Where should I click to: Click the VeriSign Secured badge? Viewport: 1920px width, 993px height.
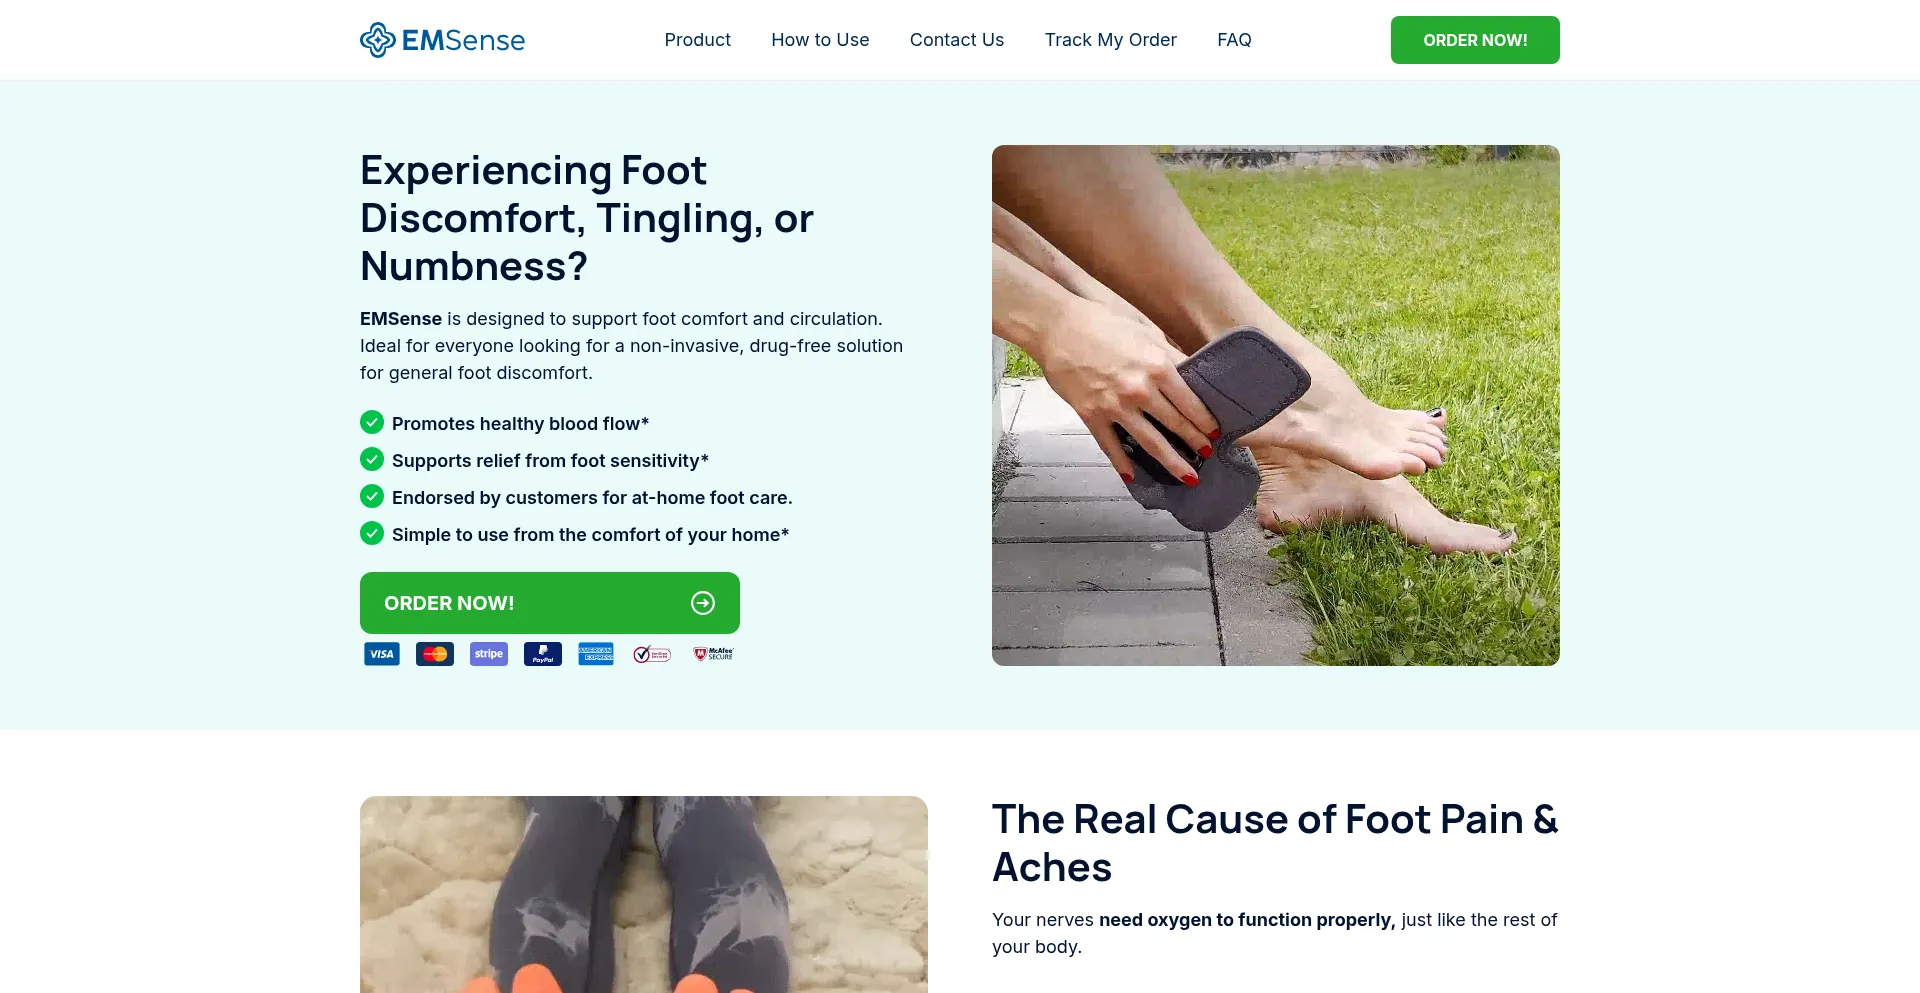point(652,654)
